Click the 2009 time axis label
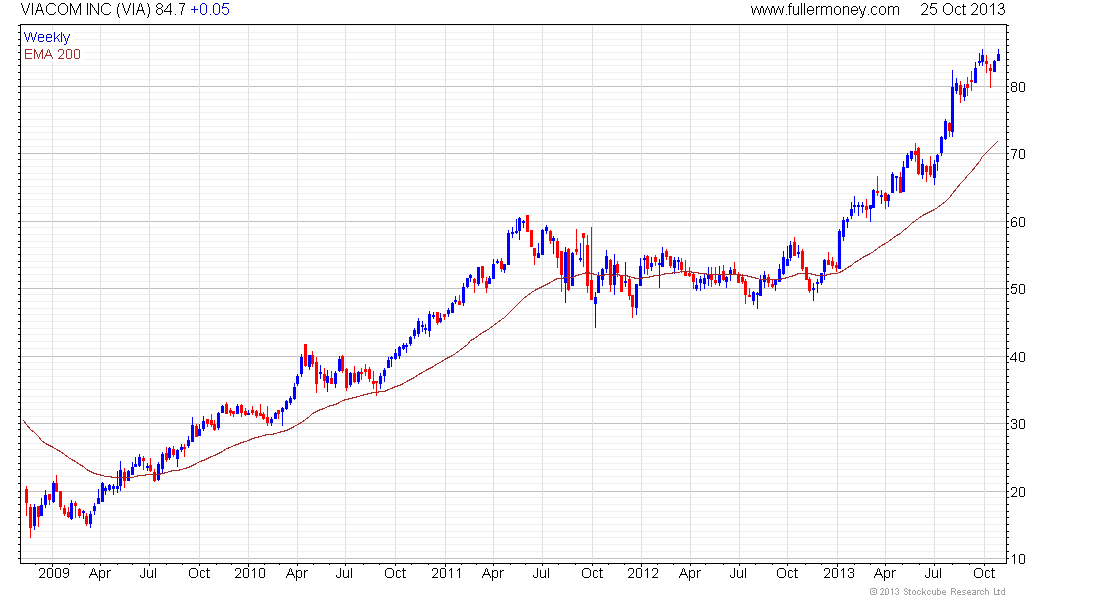Screen dimensions: 1100x600 point(54,573)
